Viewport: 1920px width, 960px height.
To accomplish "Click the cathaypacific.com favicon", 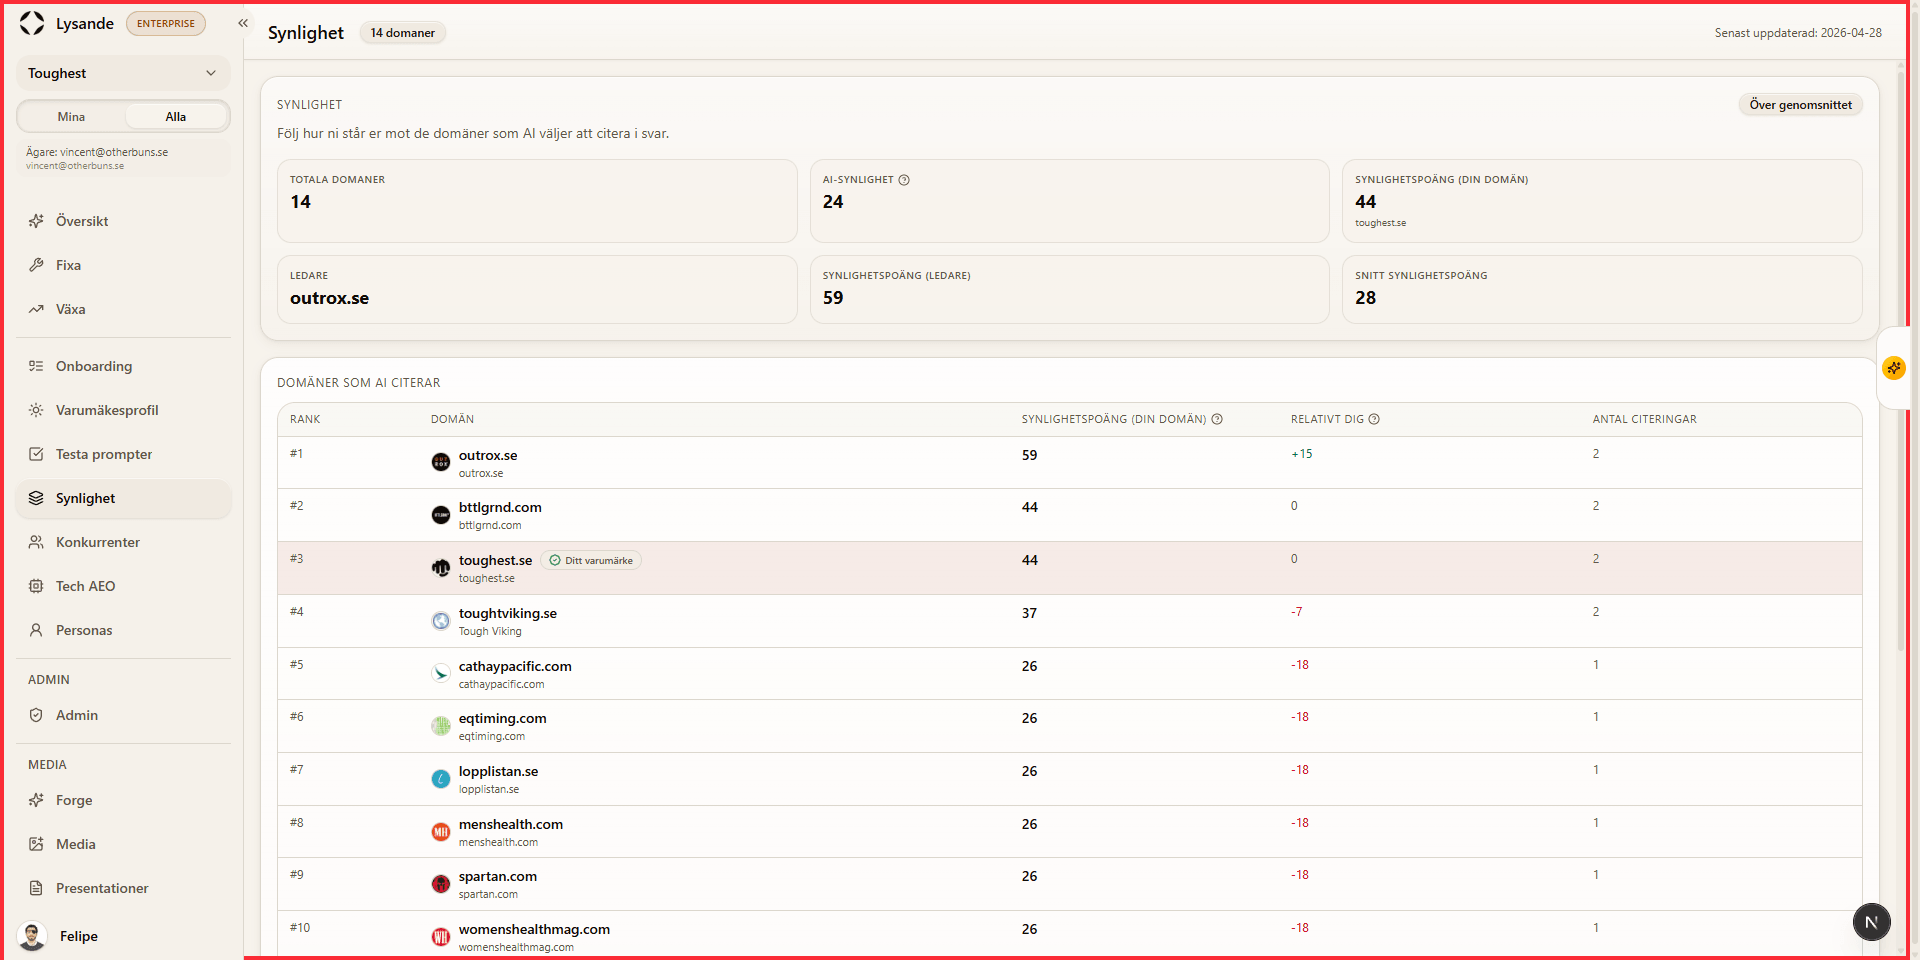I will 441,674.
